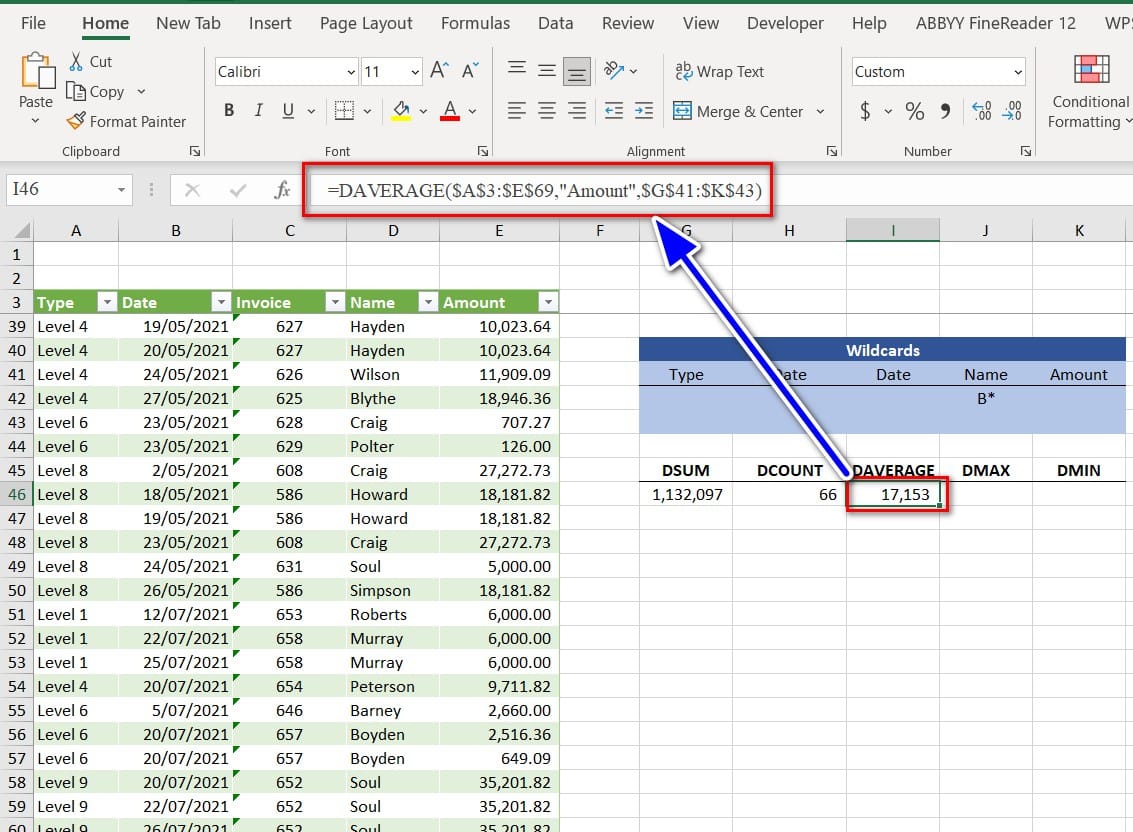Viewport: 1133px width, 832px height.
Task: Click the Insert Function fx icon
Action: click(282, 189)
